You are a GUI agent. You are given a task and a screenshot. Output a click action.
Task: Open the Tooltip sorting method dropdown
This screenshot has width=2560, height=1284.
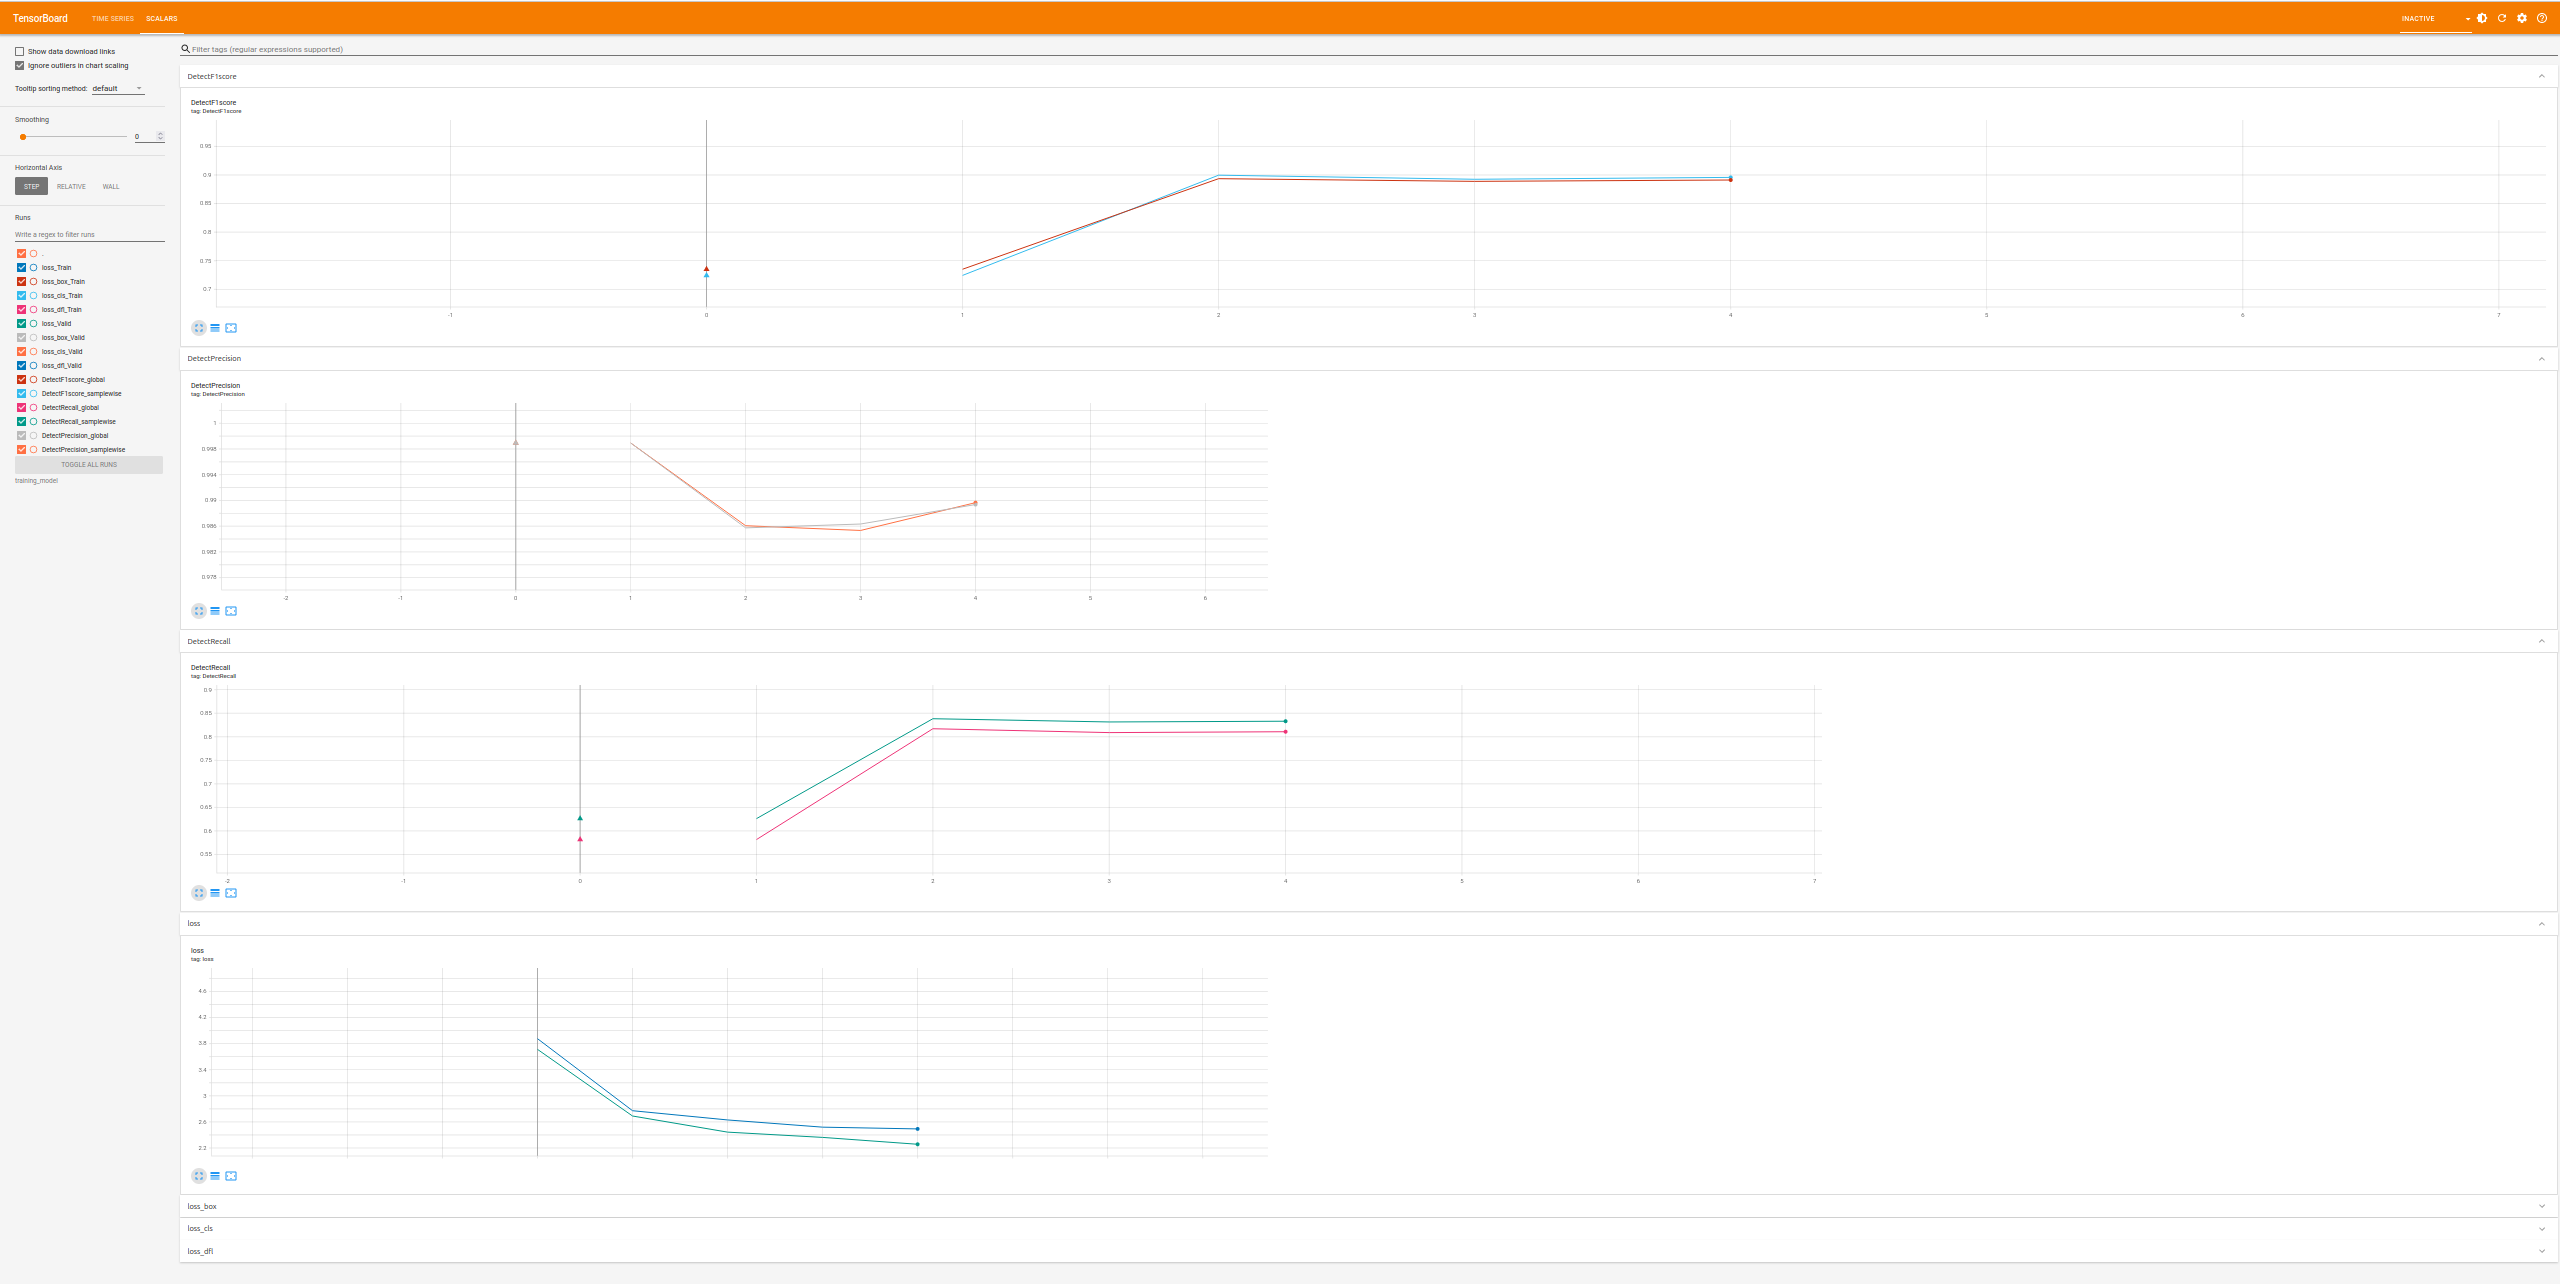coord(118,89)
